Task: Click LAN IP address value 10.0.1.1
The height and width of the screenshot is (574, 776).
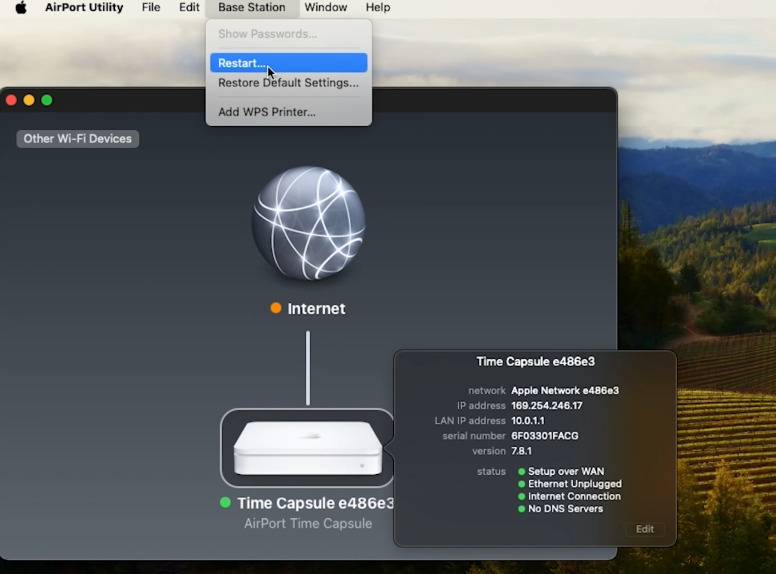Action: tap(528, 421)
